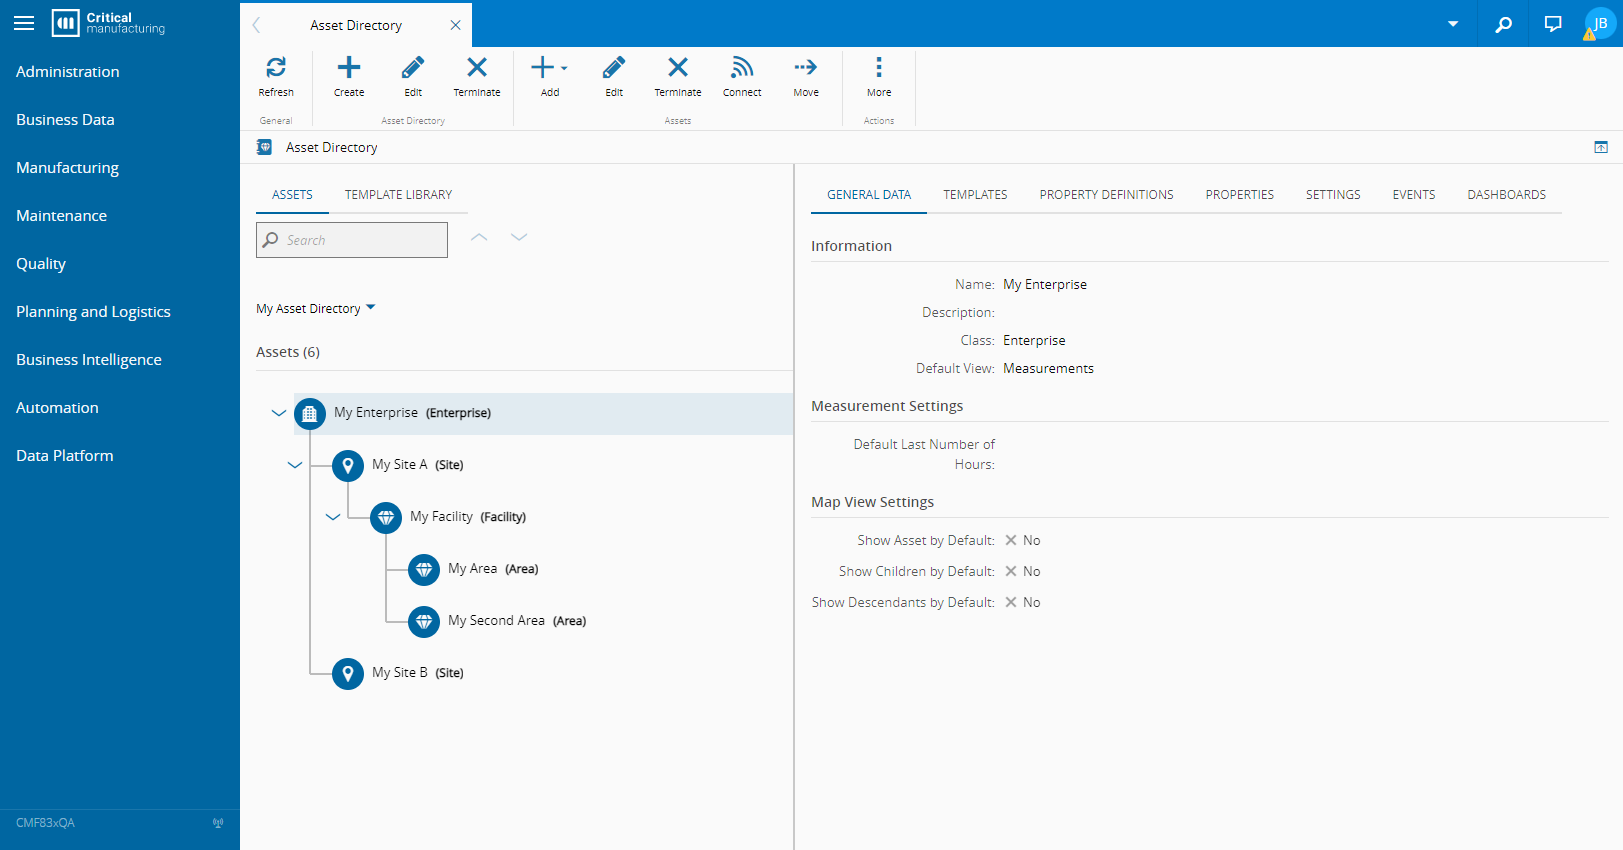This screenshot has width=1623, height=850.
Task: Open the chat messages icon
Action: [x=1553, y=24]
